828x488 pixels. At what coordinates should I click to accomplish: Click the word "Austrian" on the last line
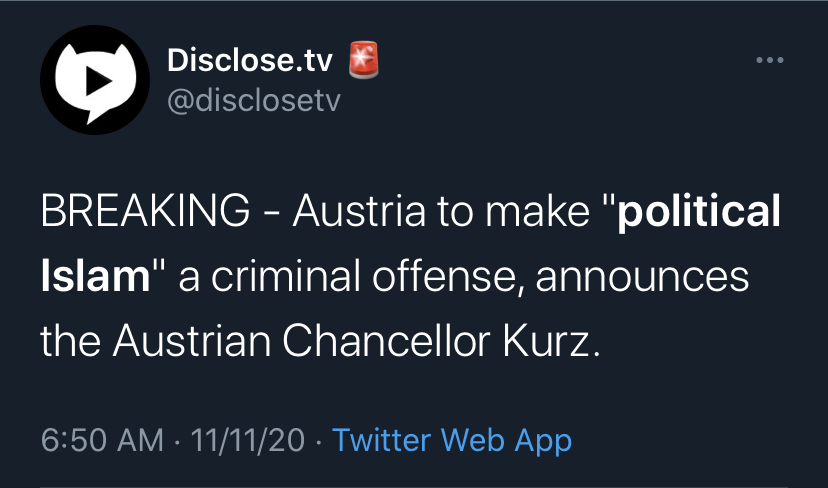coord(187,342)
